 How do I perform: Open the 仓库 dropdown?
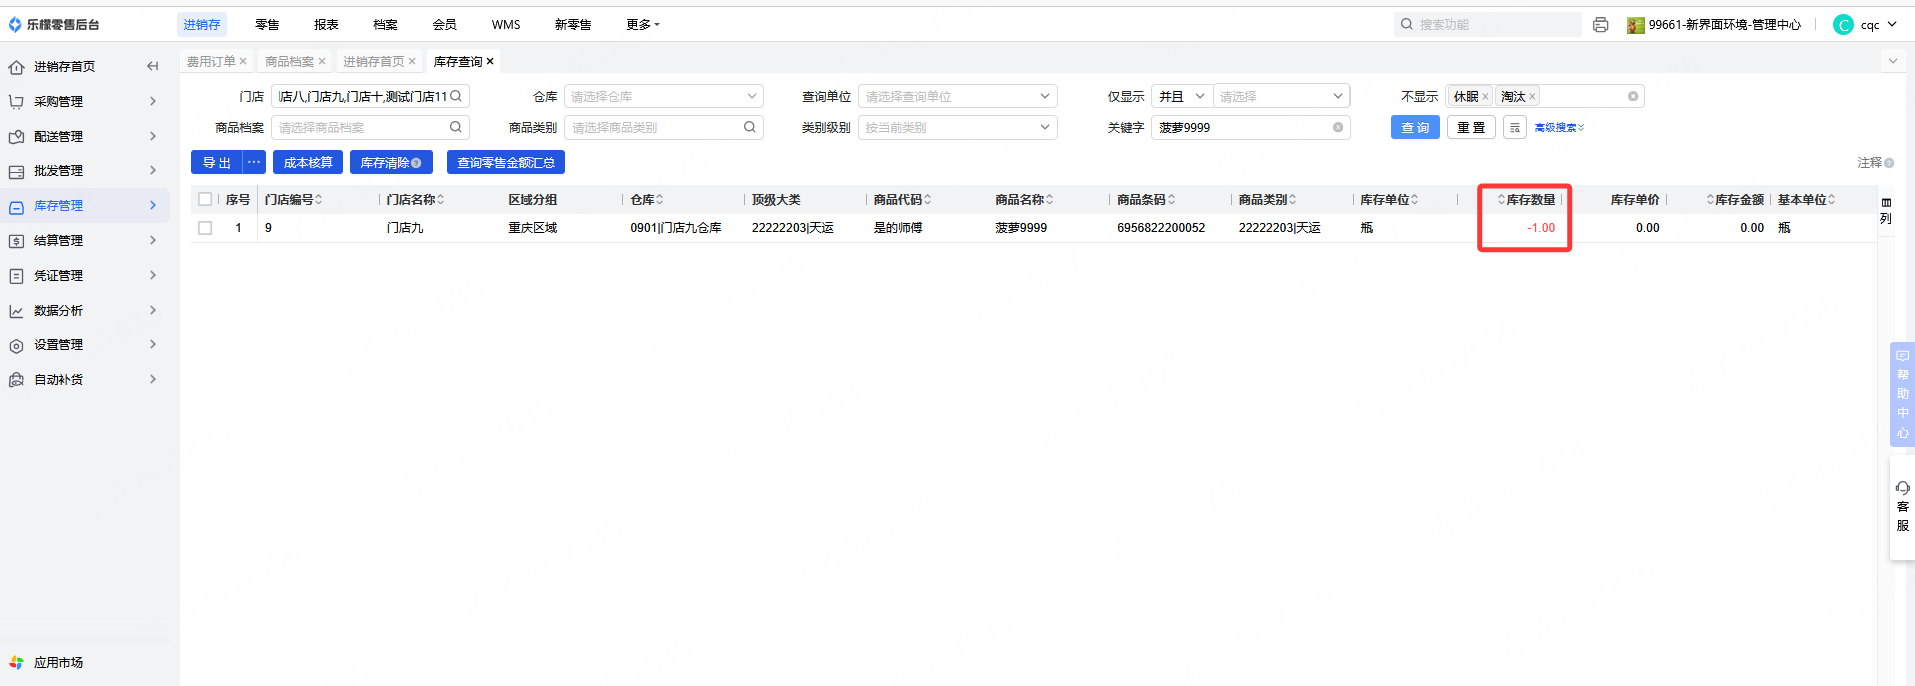coord(664,97)
